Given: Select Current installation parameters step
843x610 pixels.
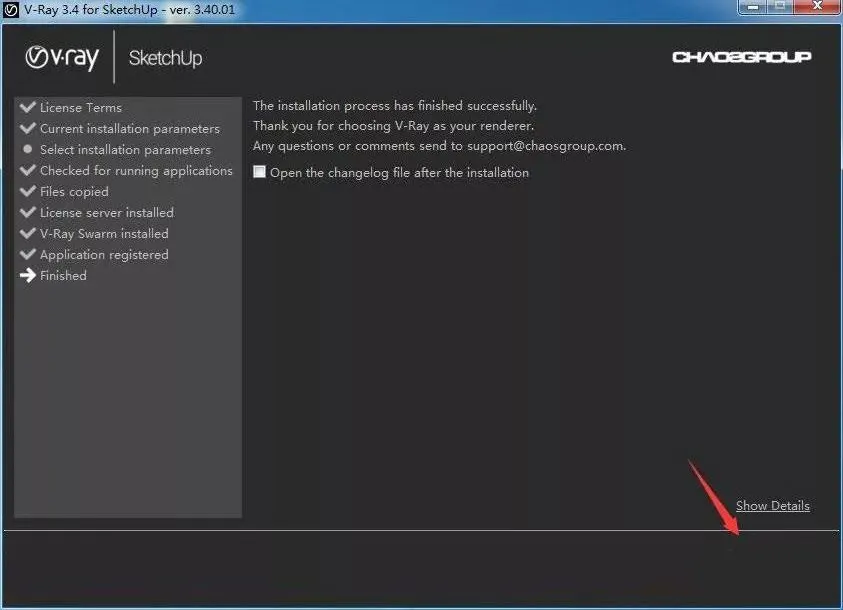Looking at the screenshot, I should [x=130, y=128].
